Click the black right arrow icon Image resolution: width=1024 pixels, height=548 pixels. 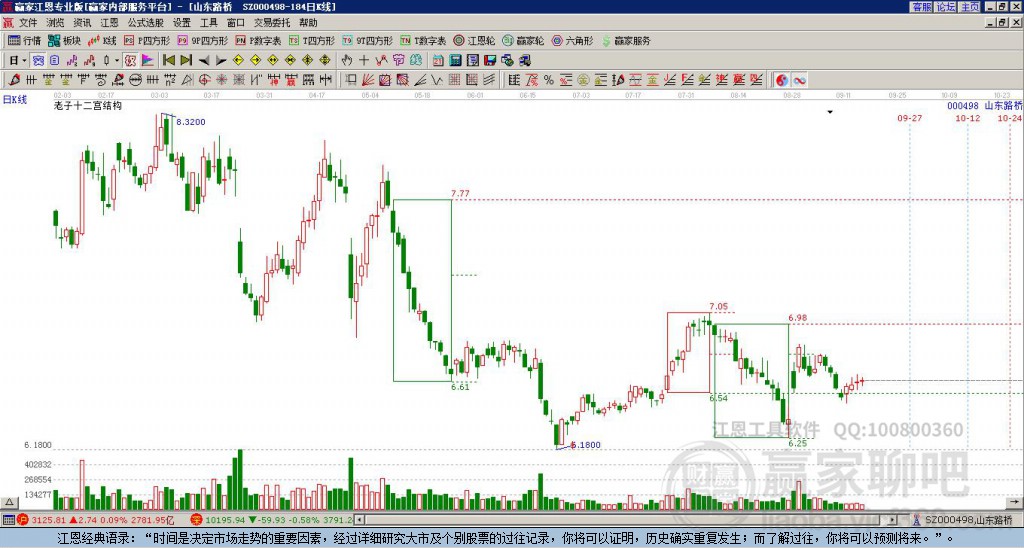[x=221, y=61]
